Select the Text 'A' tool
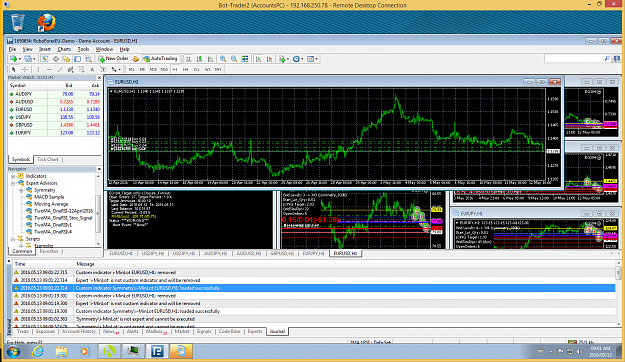 pos(92,69)
